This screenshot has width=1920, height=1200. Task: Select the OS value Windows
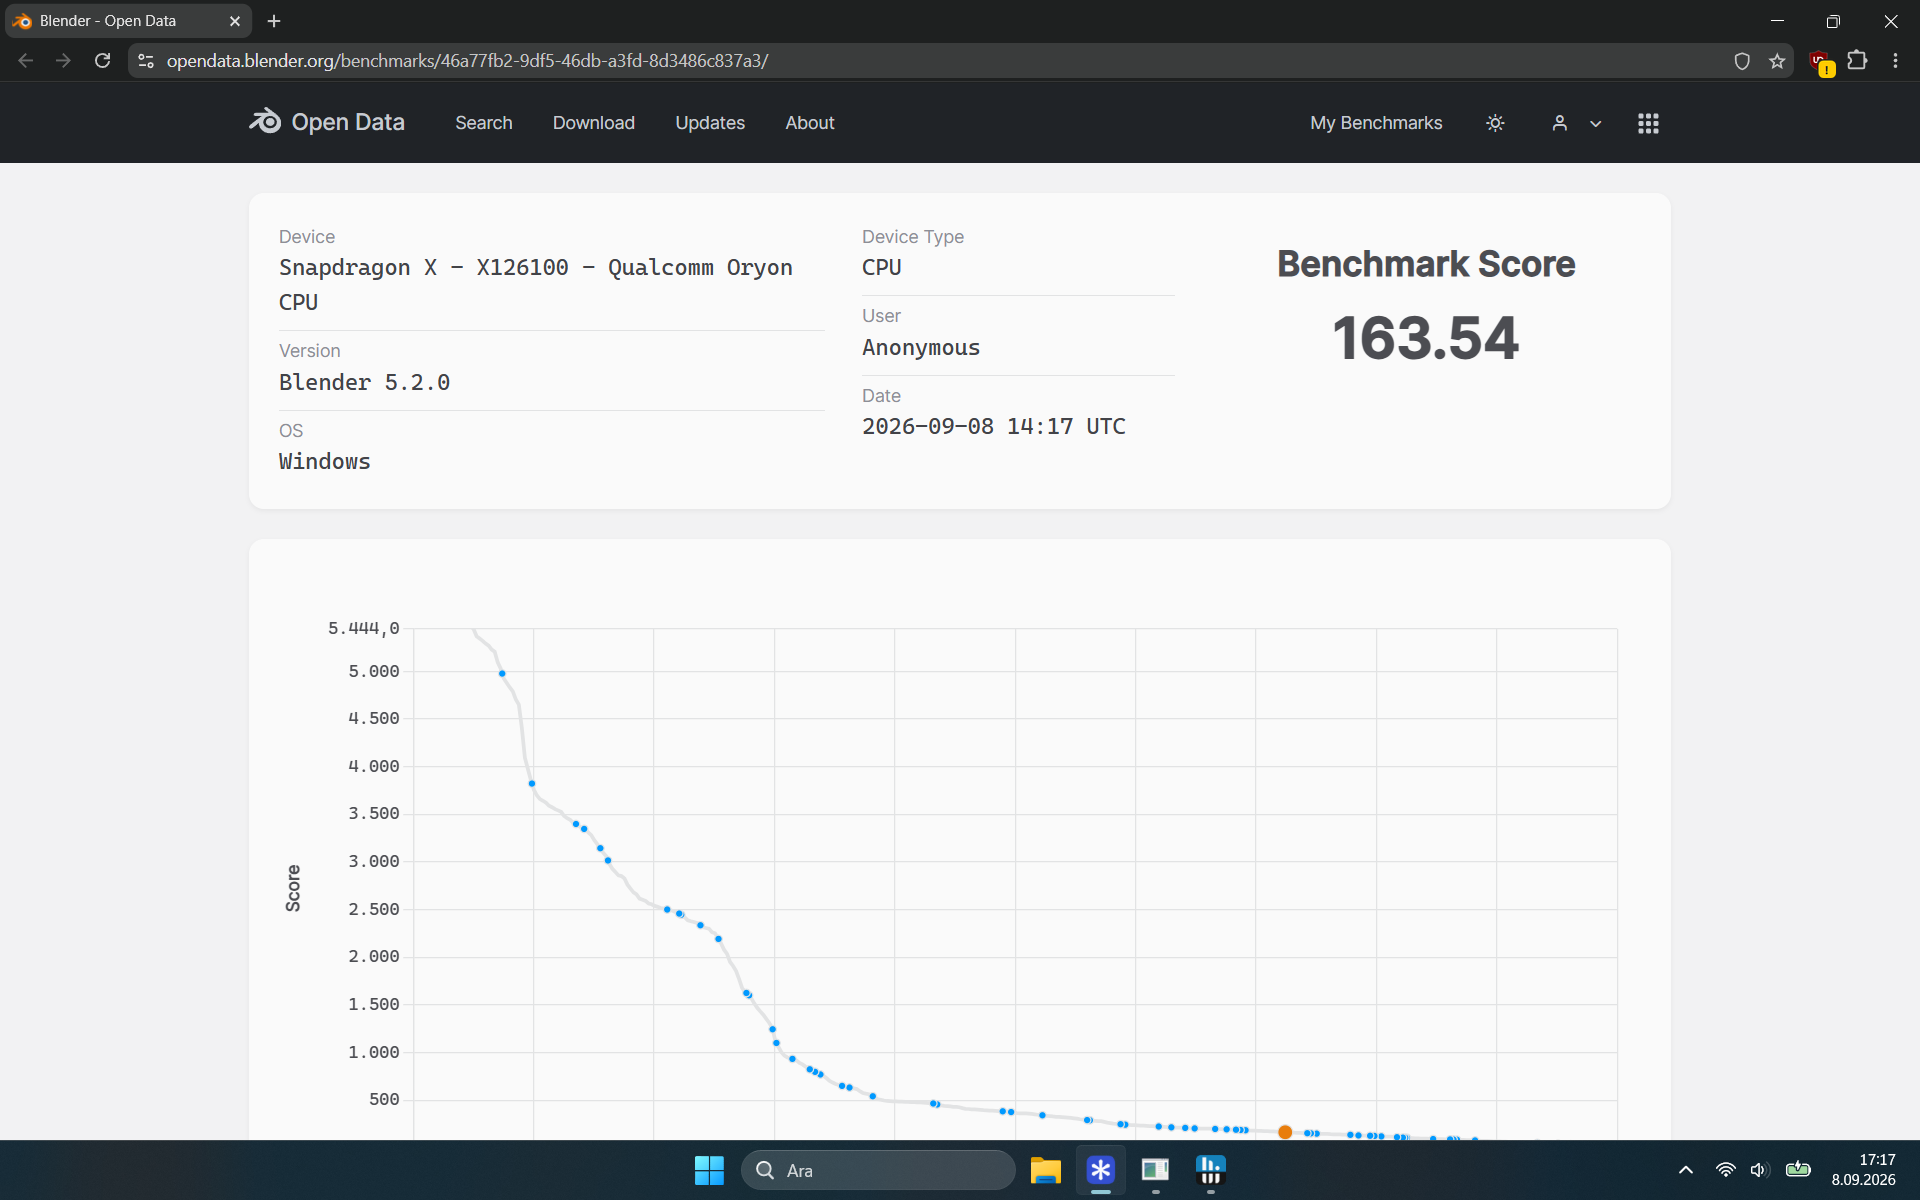324,462
